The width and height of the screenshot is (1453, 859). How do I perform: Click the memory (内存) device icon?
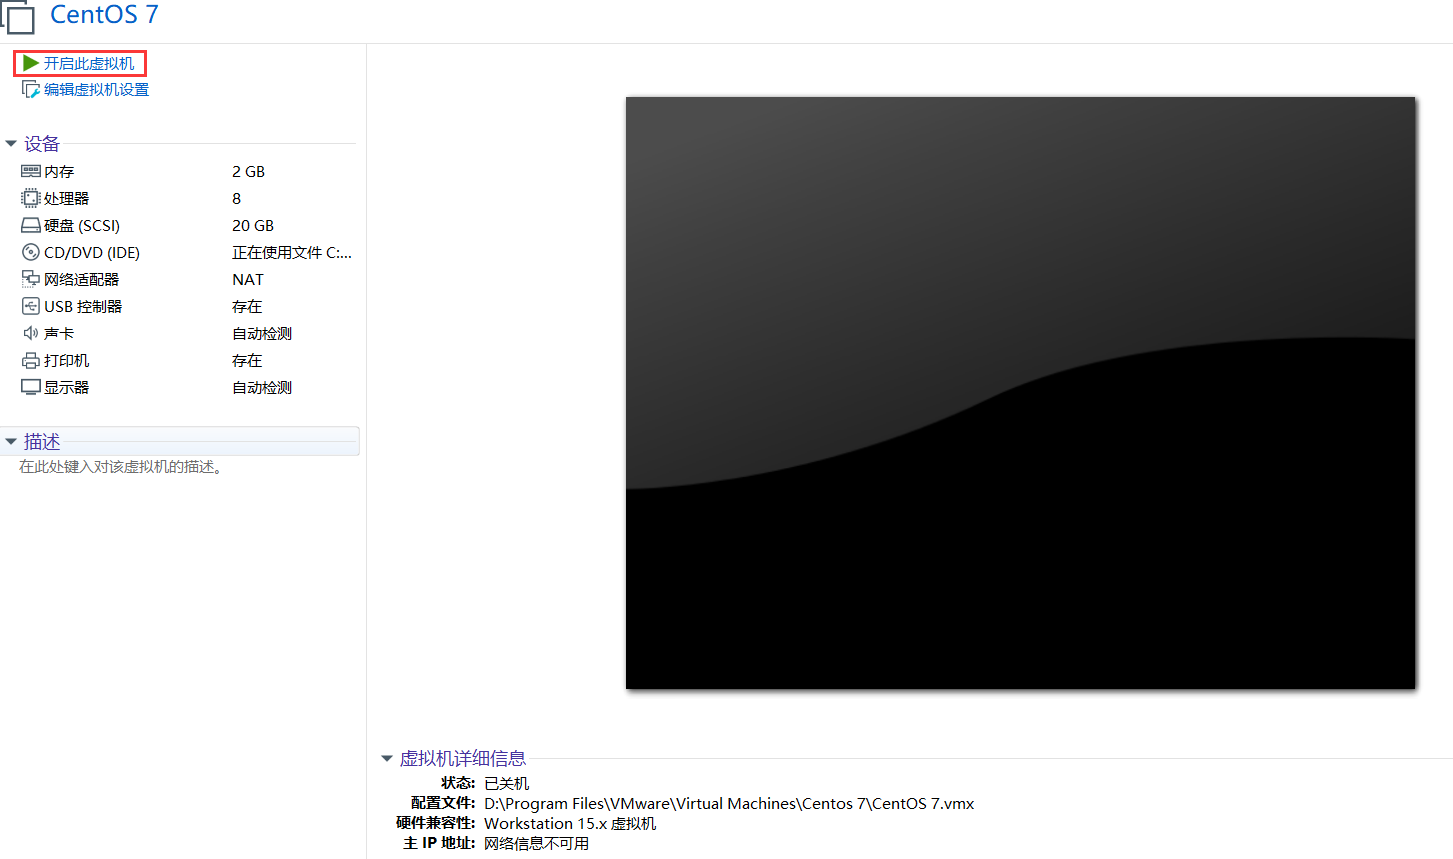31,172
